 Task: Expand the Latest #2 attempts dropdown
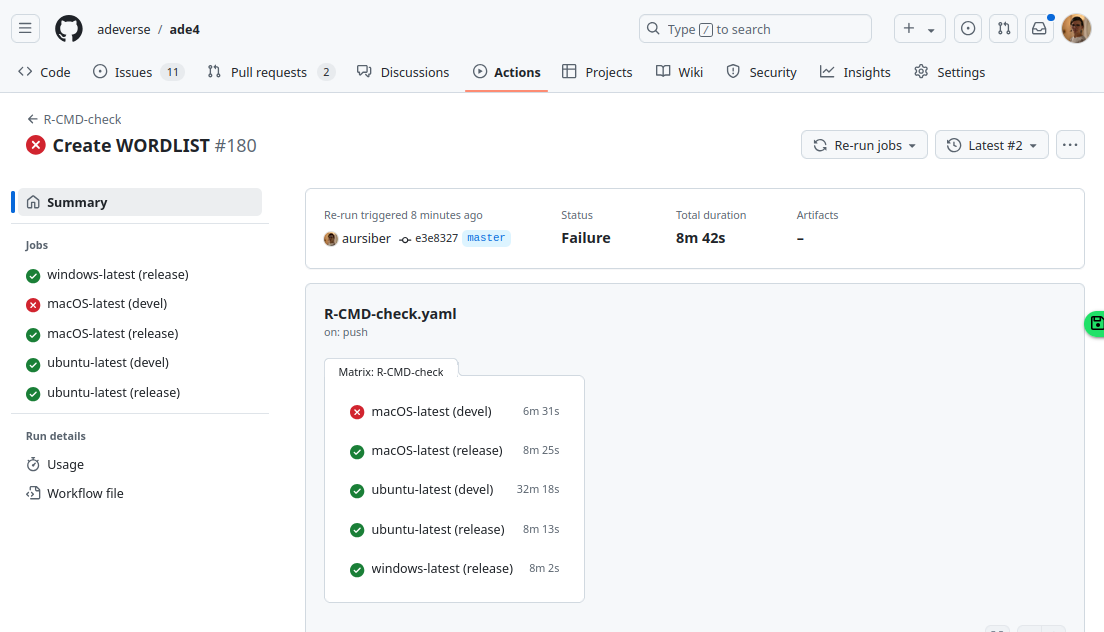click(x=991, y=145)
